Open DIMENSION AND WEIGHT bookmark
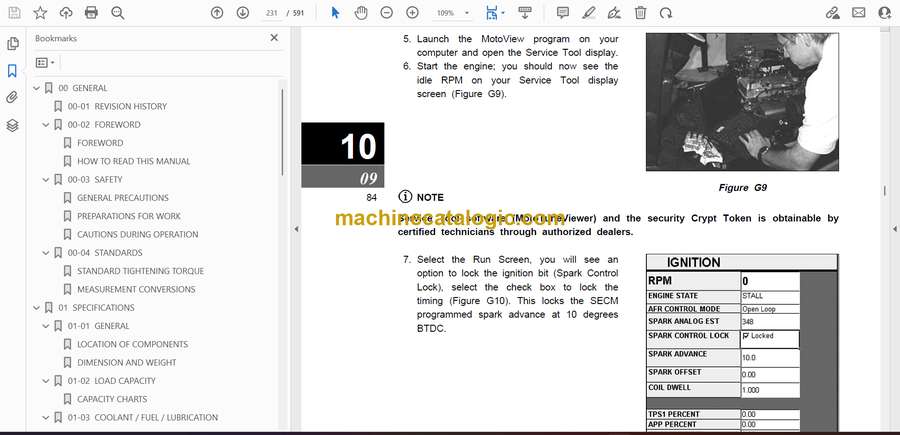The height and width of the screenshot is (435, 900). click(127, 363)
